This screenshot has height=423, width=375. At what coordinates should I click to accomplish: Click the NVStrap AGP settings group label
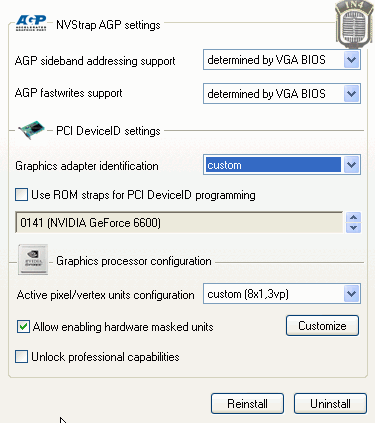click(x=108, y=25)
